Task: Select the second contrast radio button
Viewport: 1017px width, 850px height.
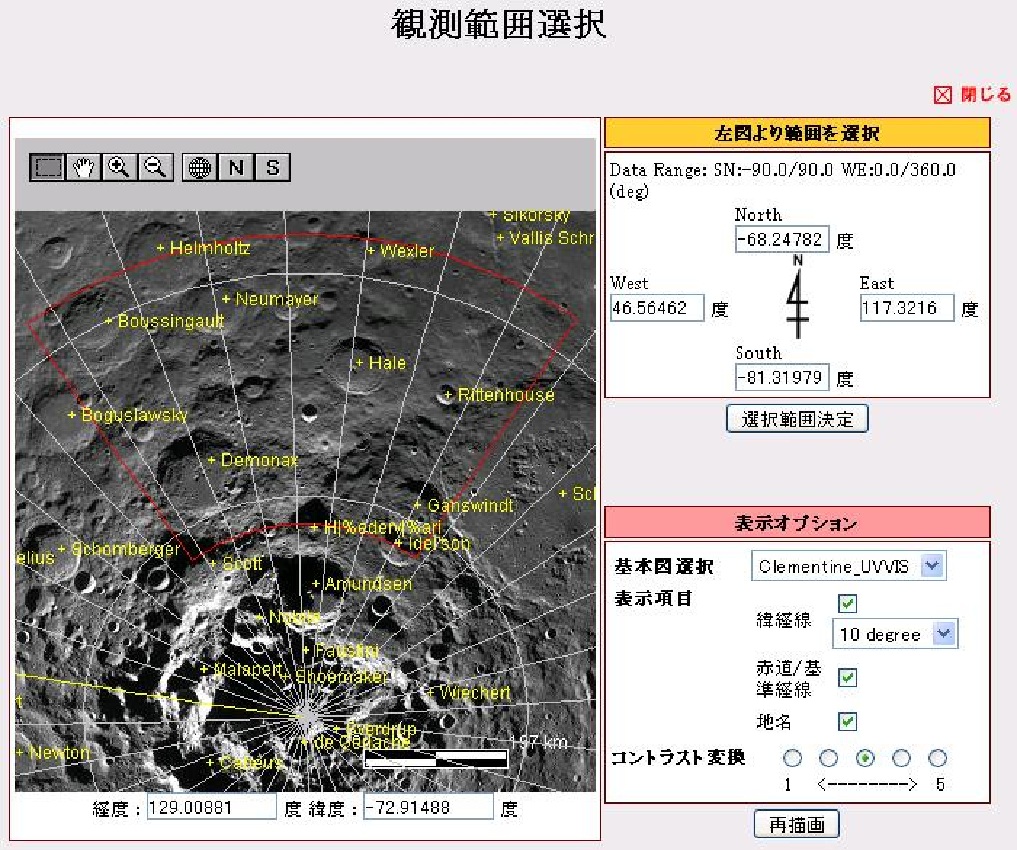Action: (x=828, y=757)
